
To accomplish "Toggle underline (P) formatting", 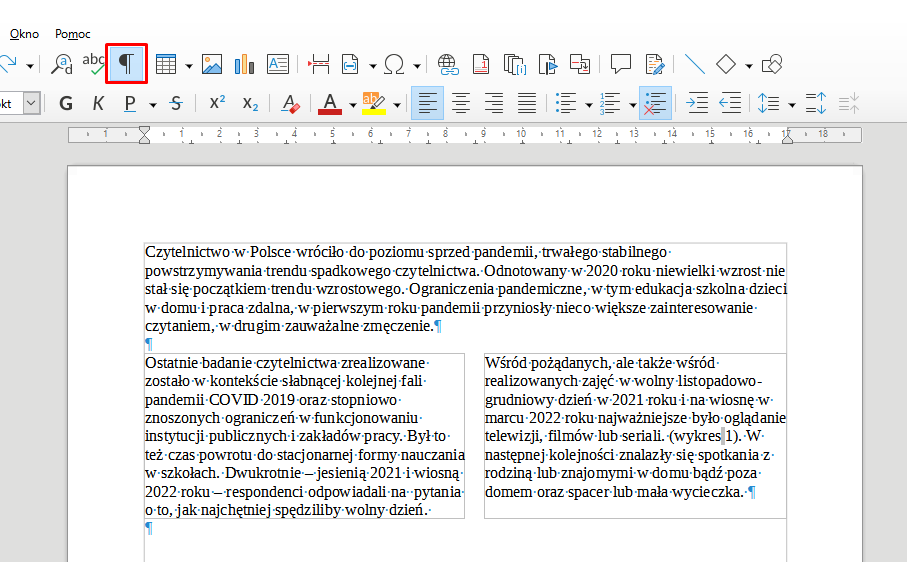I will point(130,103).
